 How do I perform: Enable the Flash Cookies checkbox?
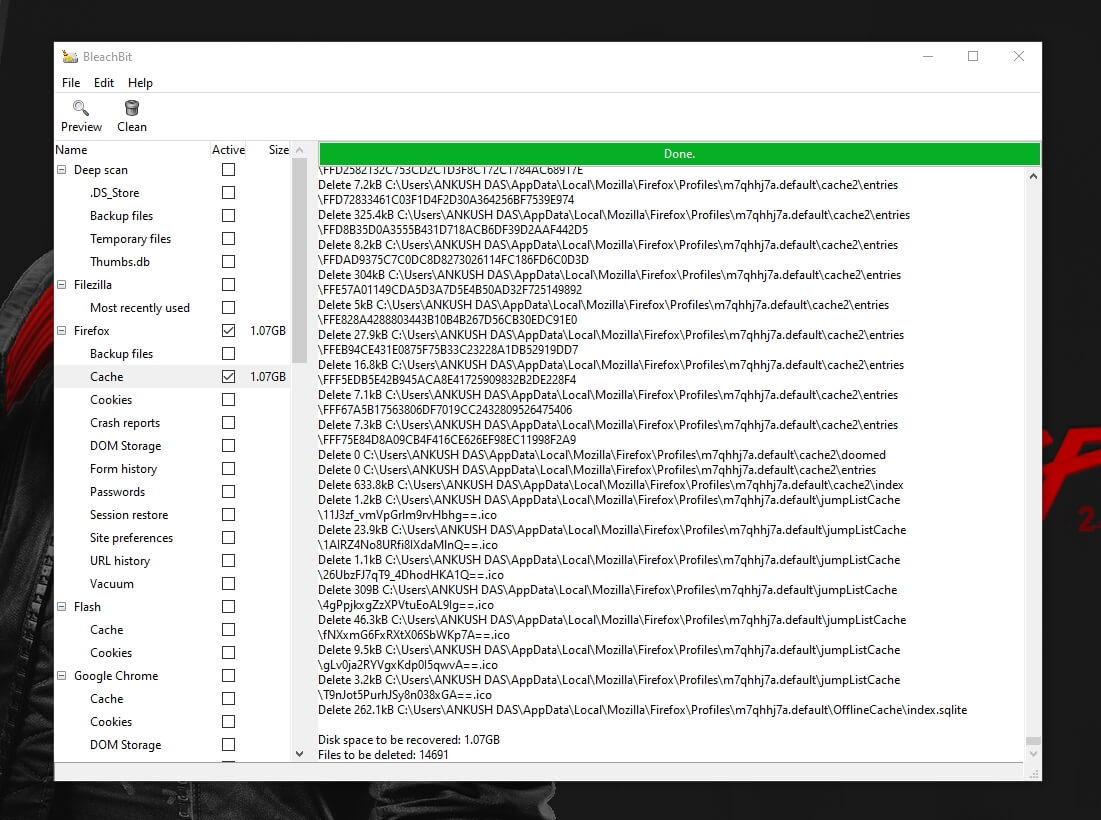click(x=228, y=653)
